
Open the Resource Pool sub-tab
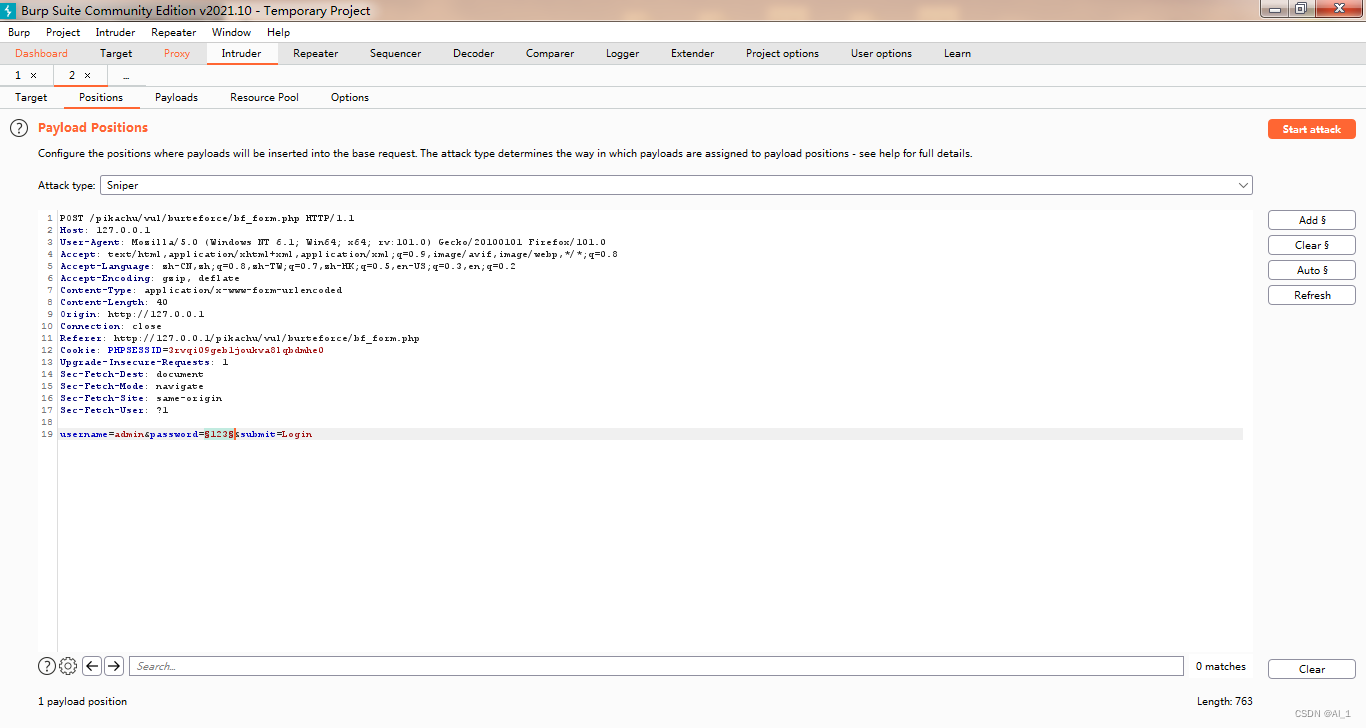point(264,98)
